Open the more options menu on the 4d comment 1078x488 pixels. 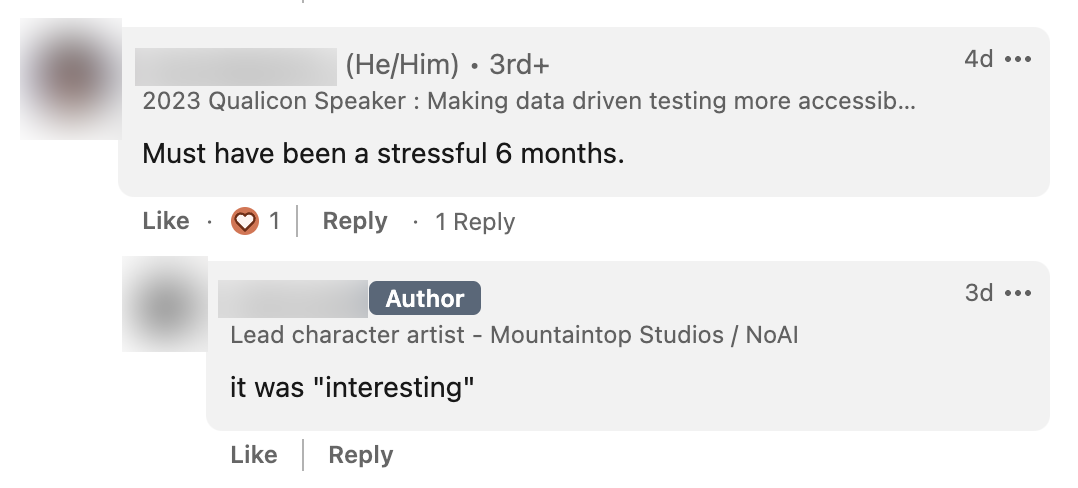click(x=1018, y=60)
